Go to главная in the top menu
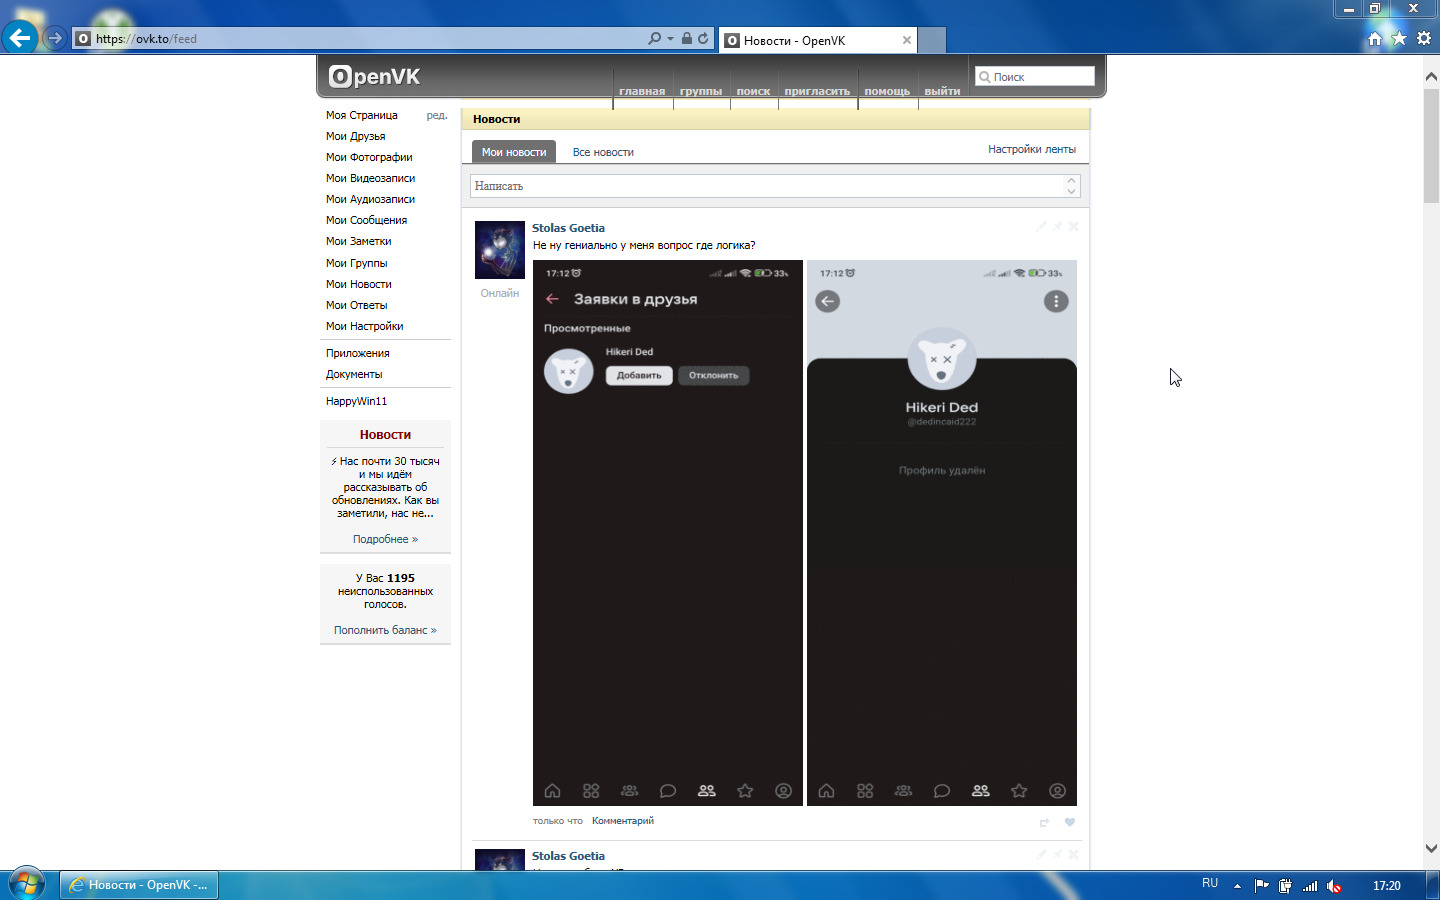 [642, 91]
